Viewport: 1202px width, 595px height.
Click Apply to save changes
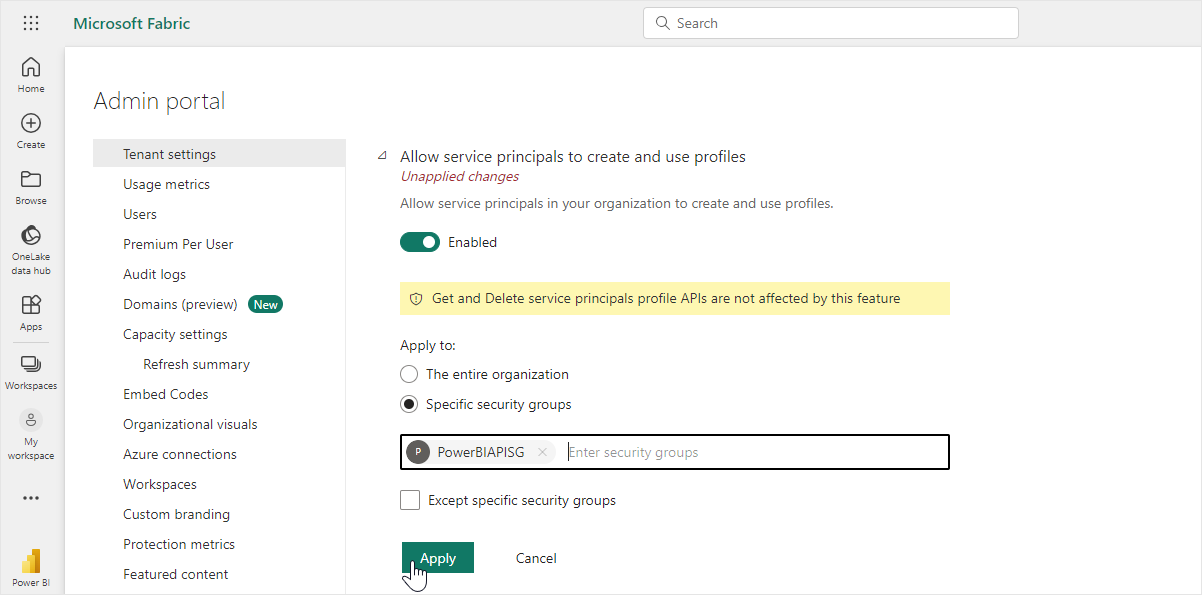click(x=438, y=558)
